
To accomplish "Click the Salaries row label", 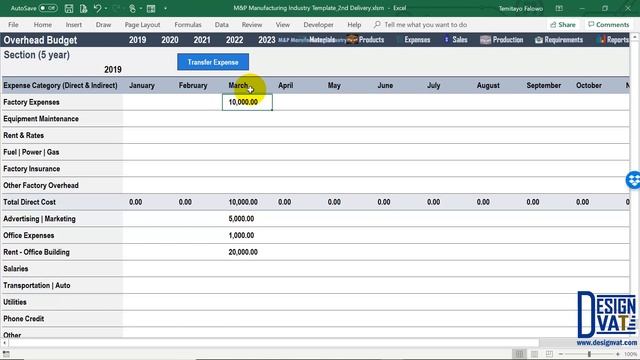I will [16, 269].
